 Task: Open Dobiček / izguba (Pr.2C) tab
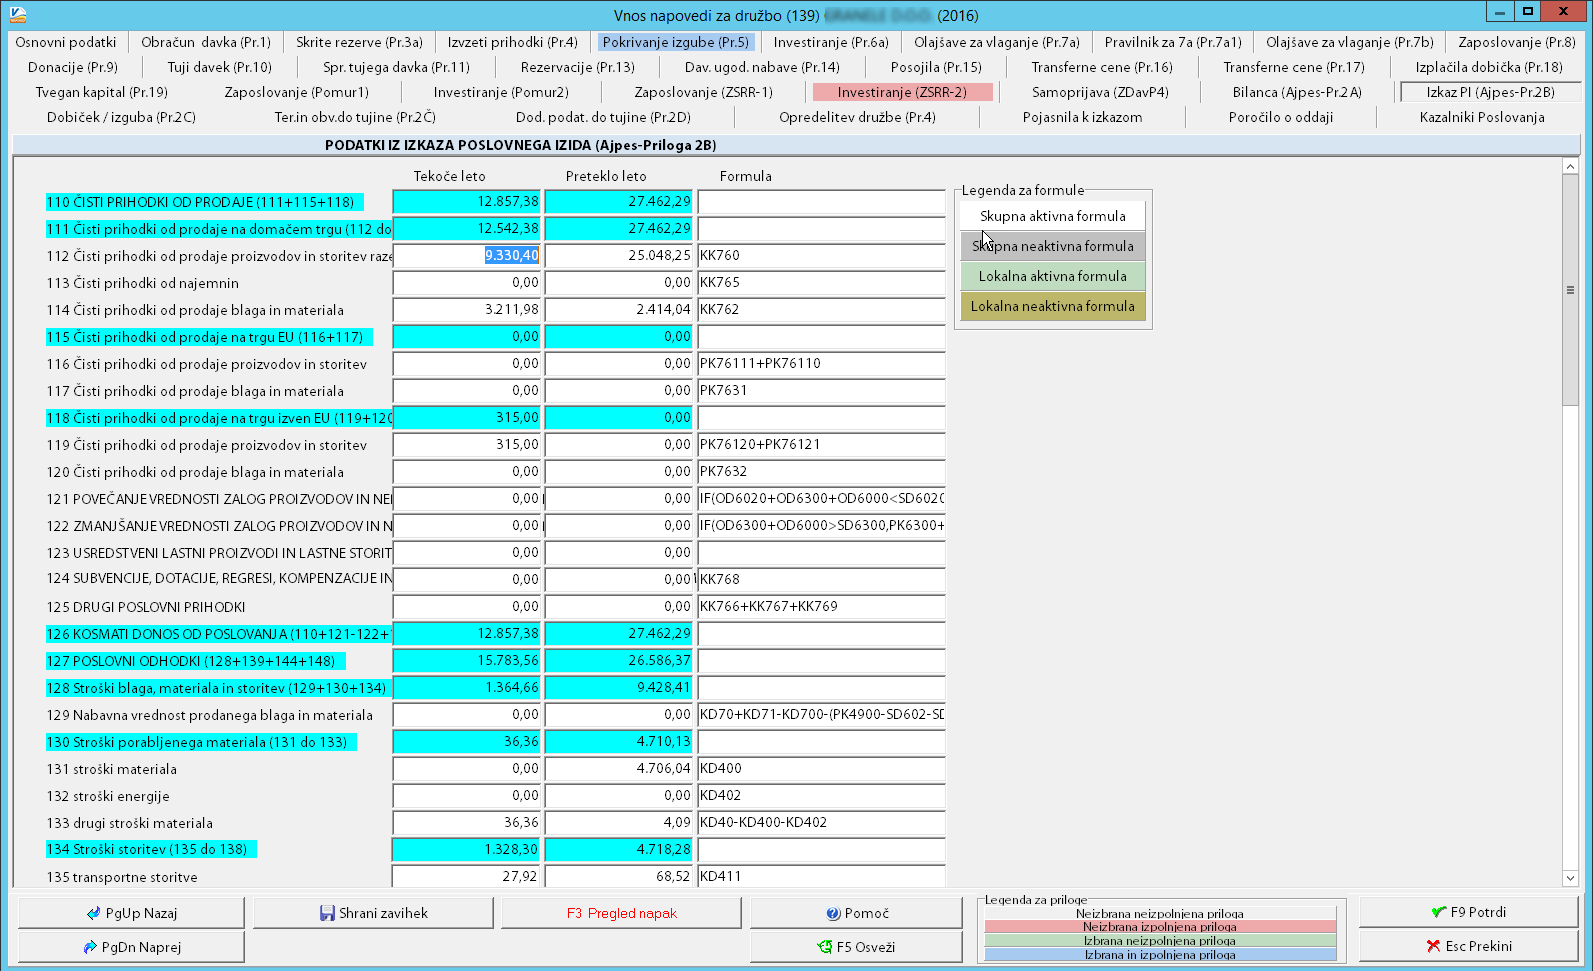pos(121,117)
